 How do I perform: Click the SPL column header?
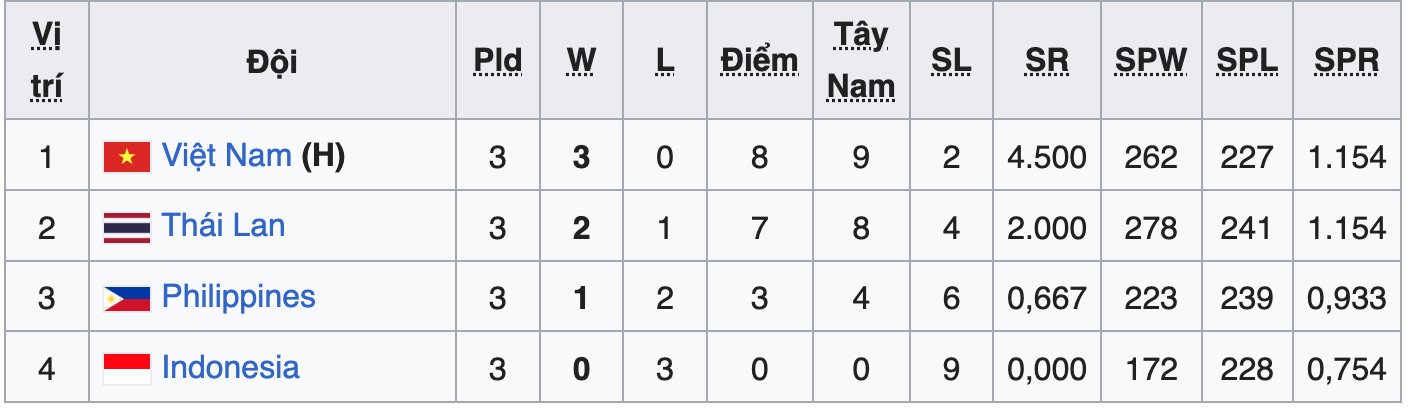pos(1246,62)
